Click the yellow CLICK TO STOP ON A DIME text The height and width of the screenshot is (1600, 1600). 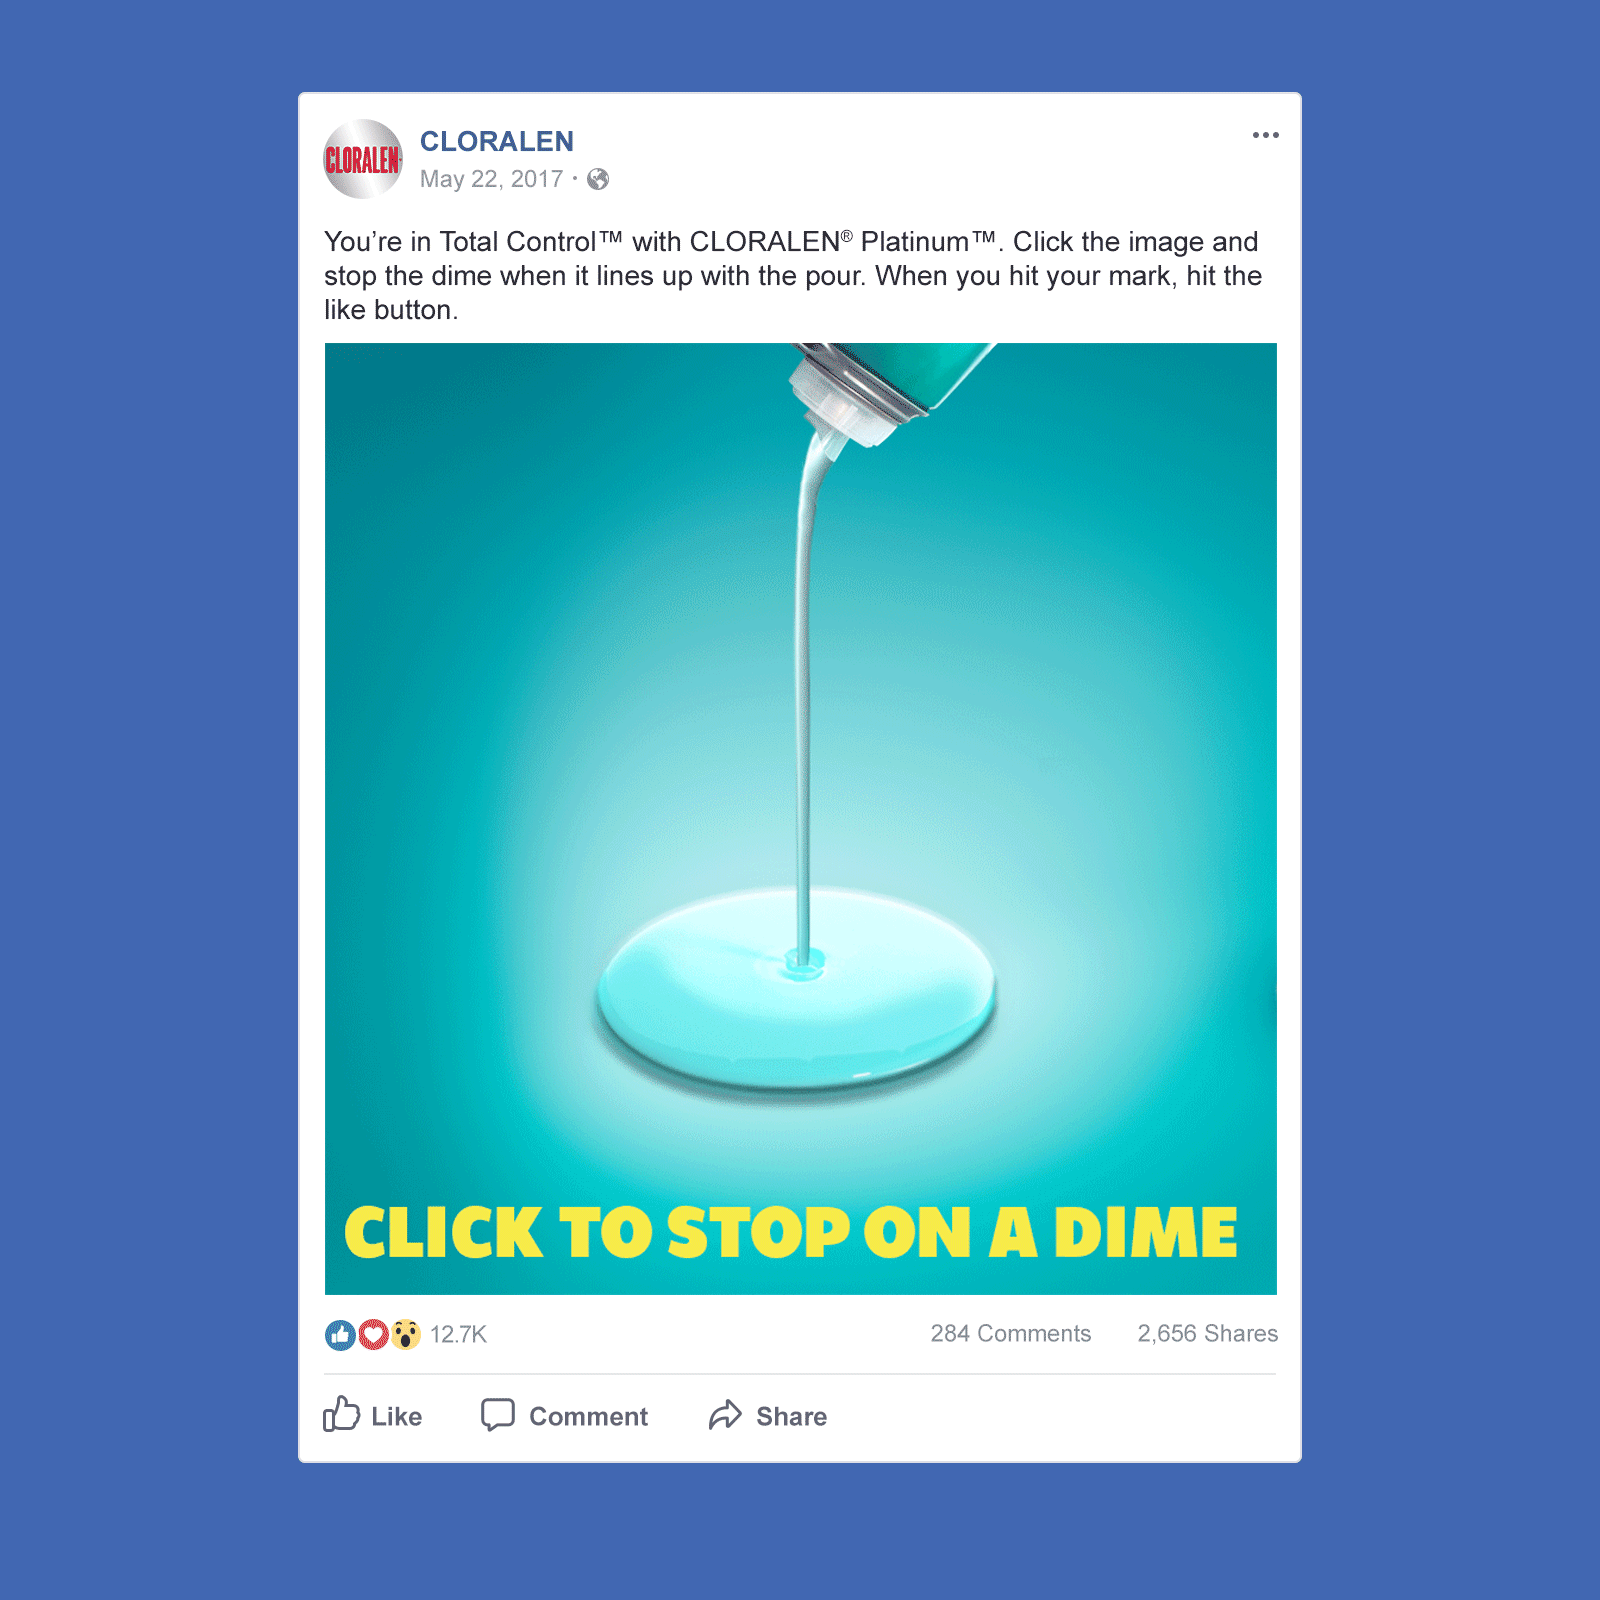tap(791, 1231)
